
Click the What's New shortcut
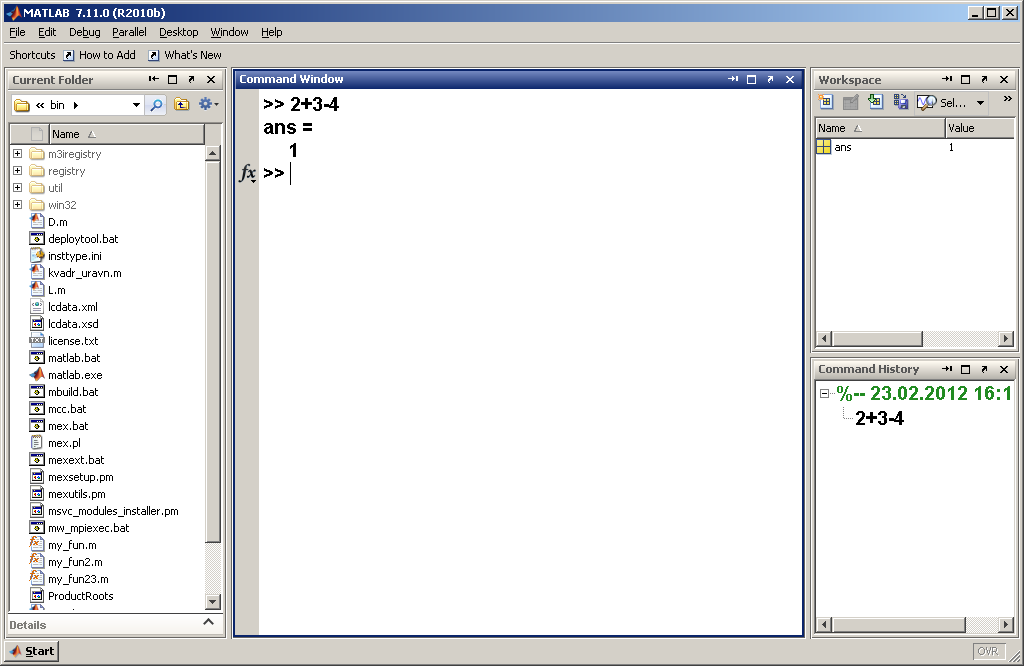(x=185, y=55)
